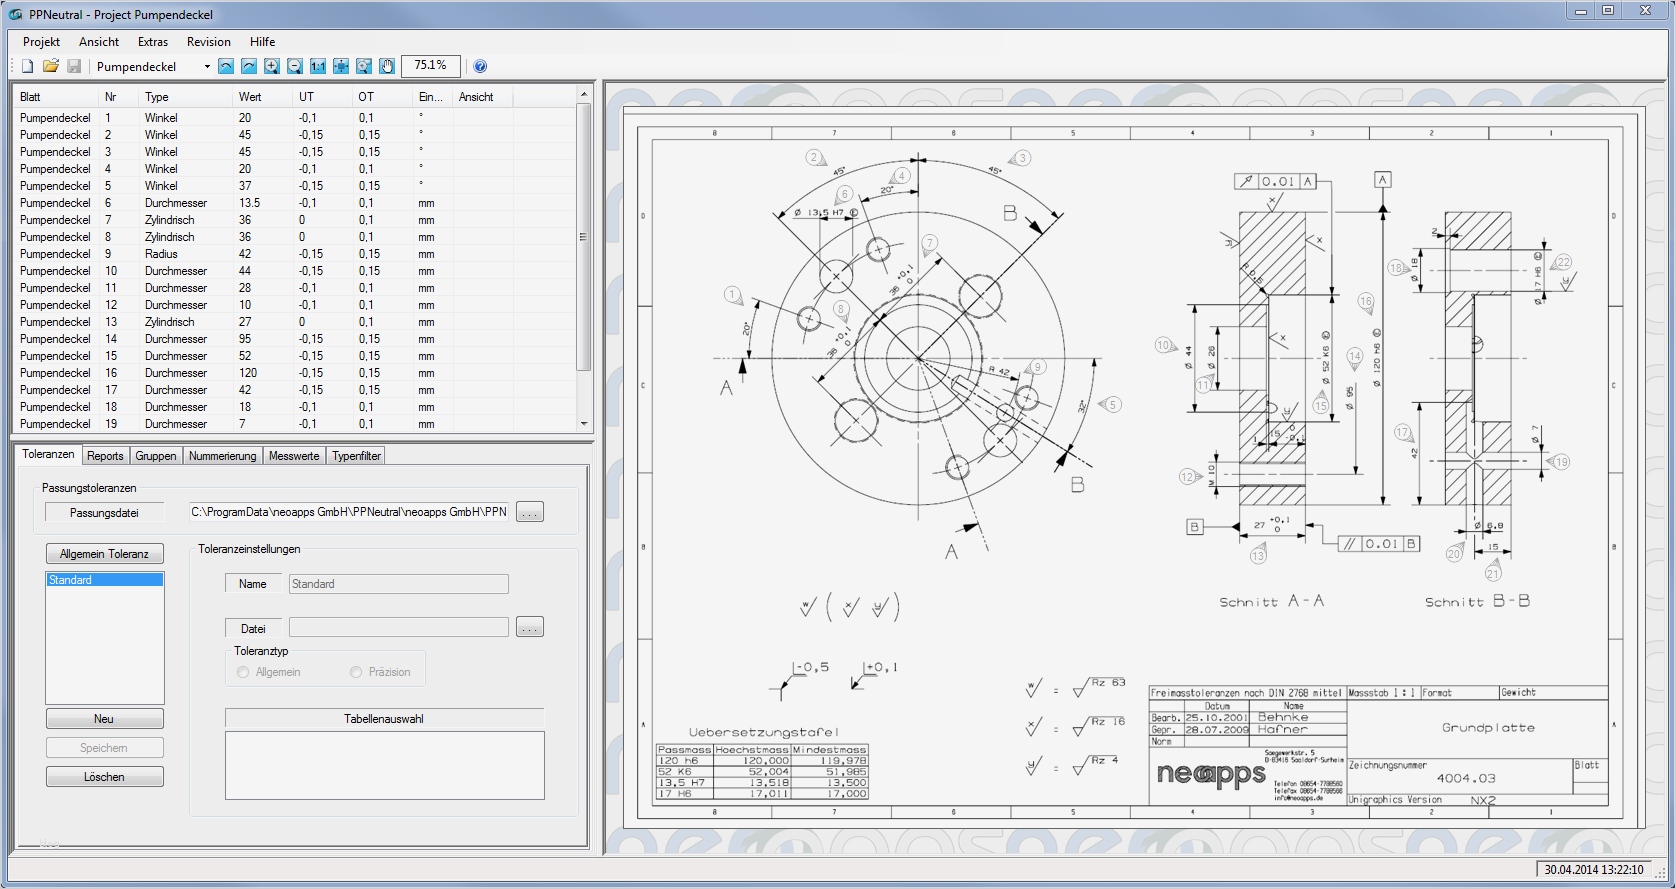The height and width of the screenshot is (889, 1676).
Task: Click the characteristics table scrollbar thumb
Action: (x=584, y=237)
